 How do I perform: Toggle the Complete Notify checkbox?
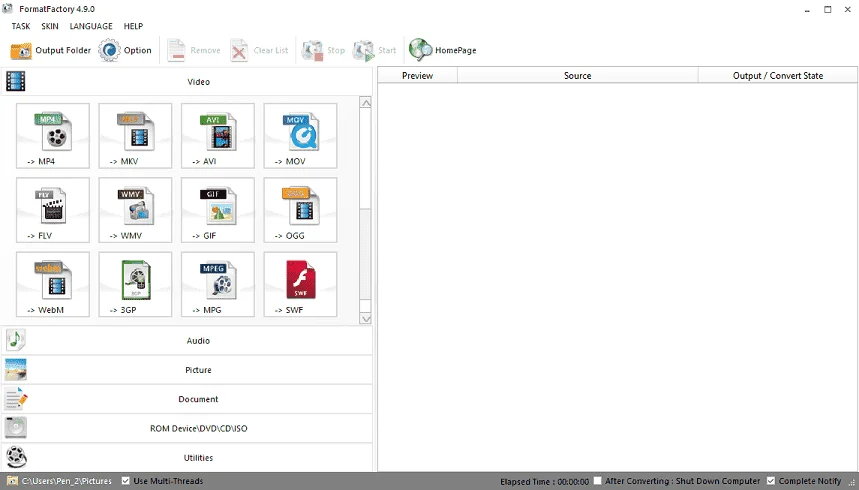coord(771,481)
